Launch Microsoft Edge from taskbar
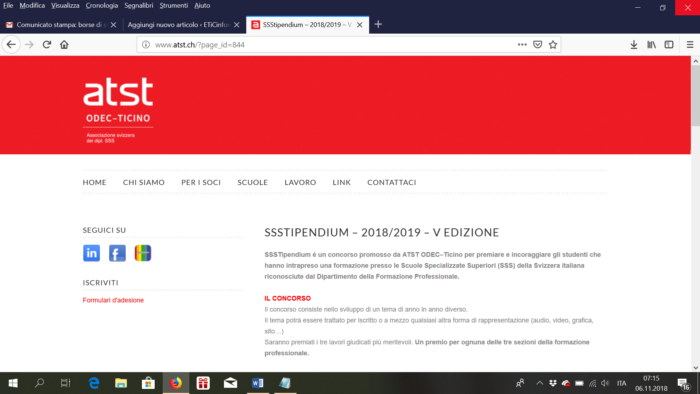This screenshot has width=700, height=394. pyautogui.click(x=94, y=383)
